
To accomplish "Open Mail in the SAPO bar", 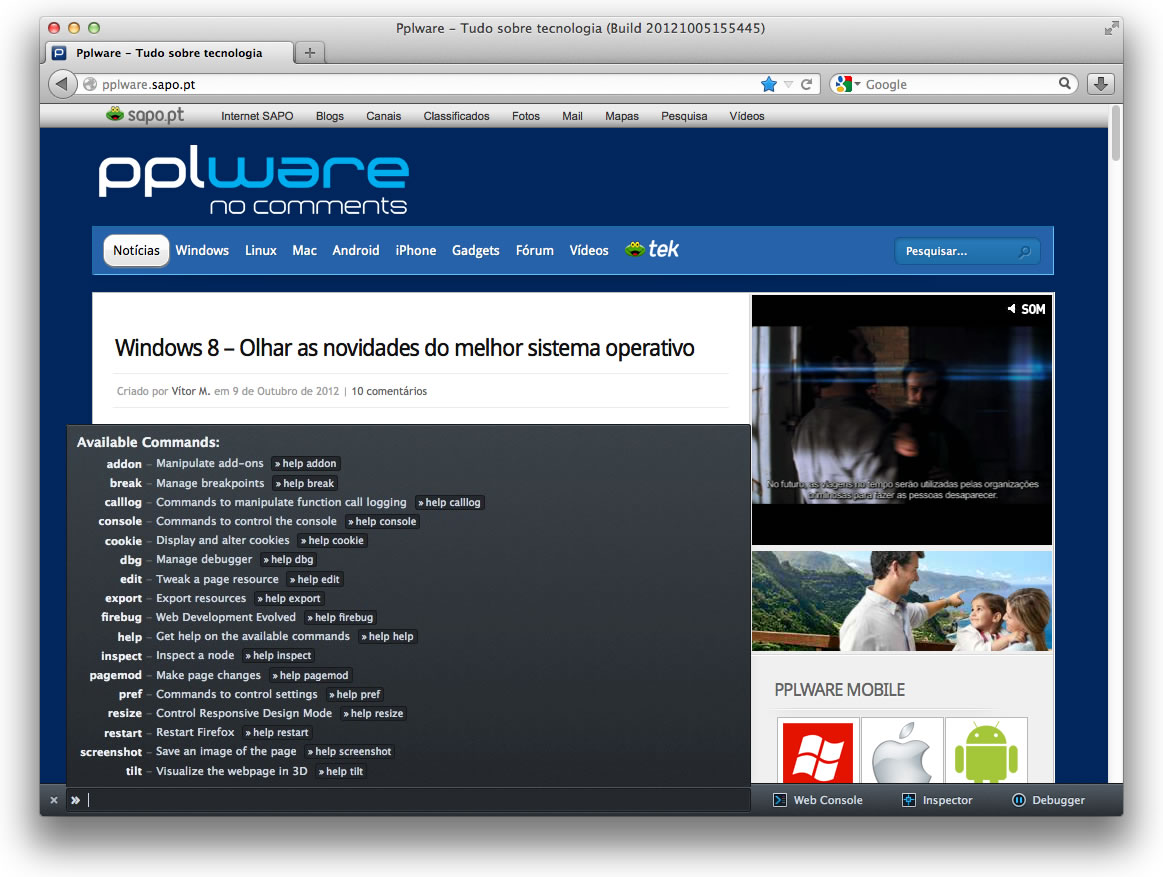I will tap(572, 116).
